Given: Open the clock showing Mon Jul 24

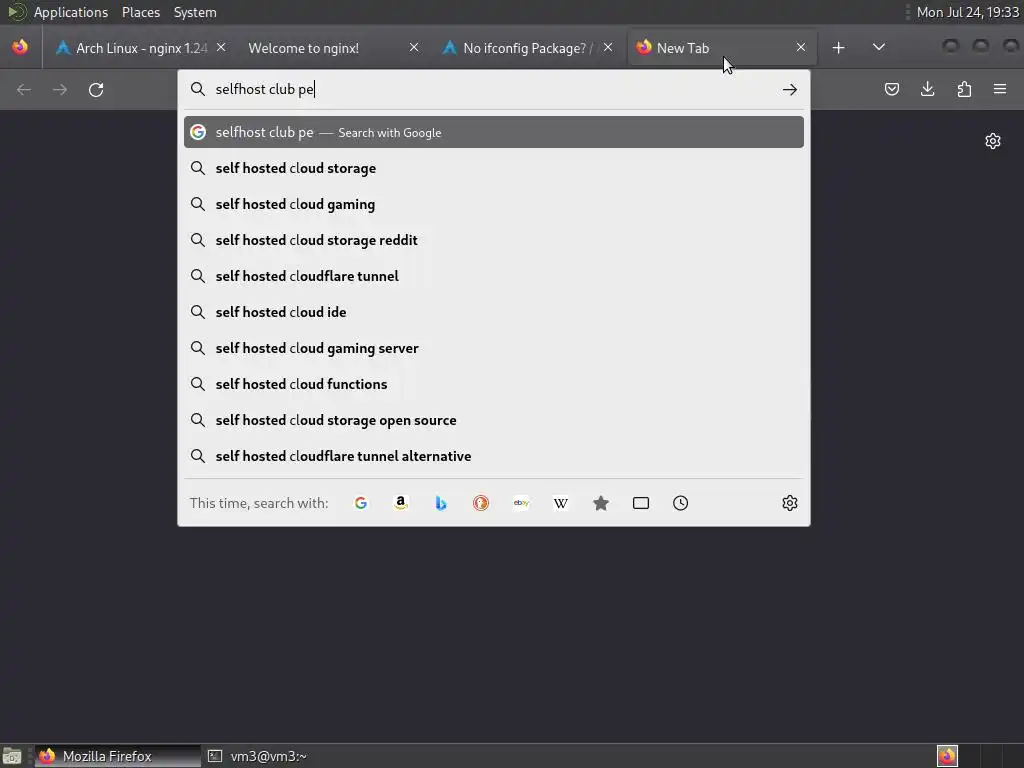Looking at the screenshot, I should point(967,12).
